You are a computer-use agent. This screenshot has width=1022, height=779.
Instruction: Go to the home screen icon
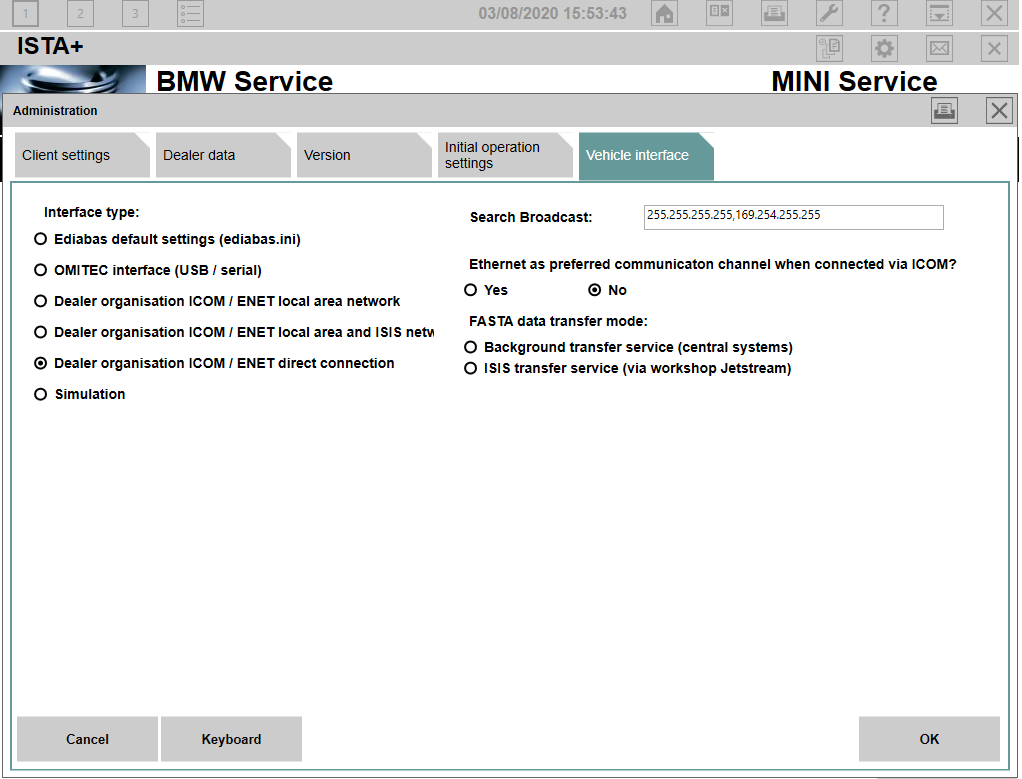(x=664, y=13)
